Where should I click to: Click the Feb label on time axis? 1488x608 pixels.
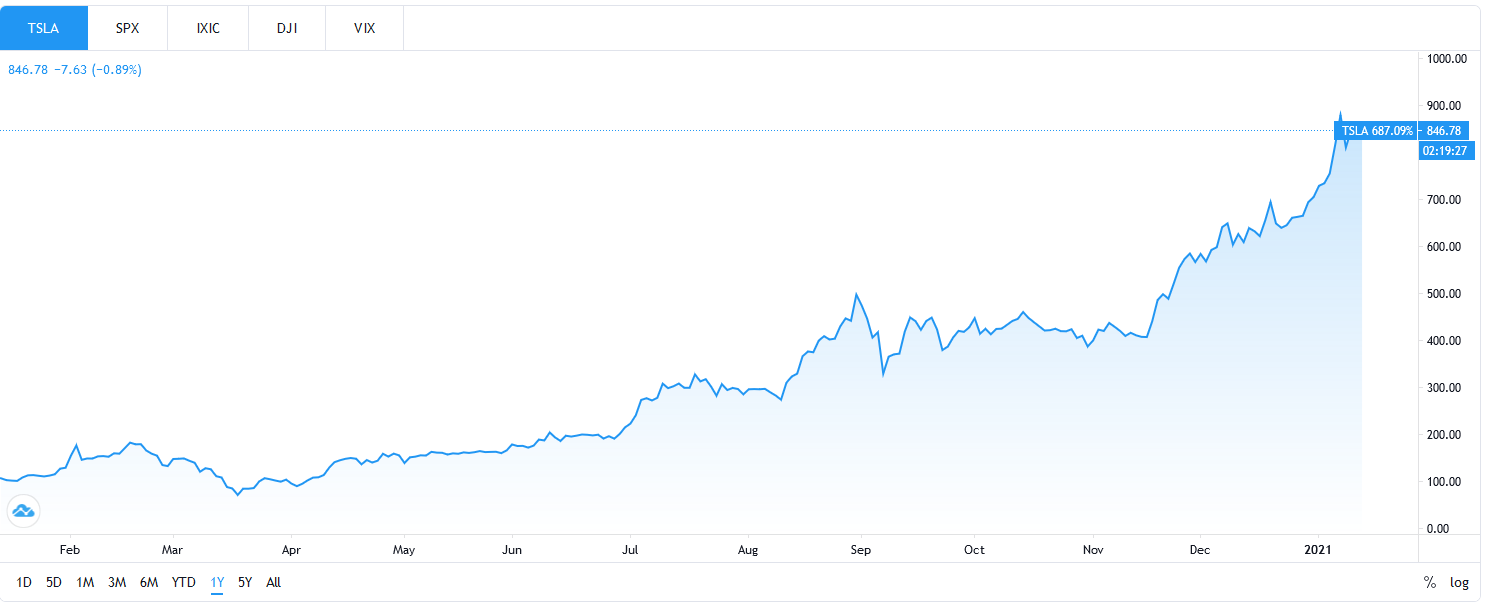[x=69, y=550]
